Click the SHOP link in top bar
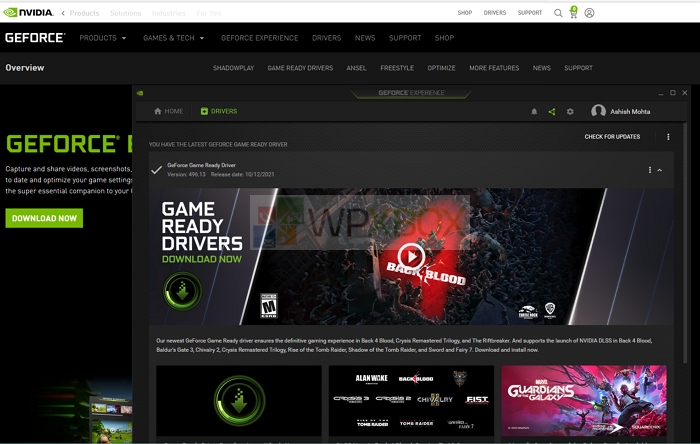Viewport: 700px width, 444px height. [x=464, y=13]
